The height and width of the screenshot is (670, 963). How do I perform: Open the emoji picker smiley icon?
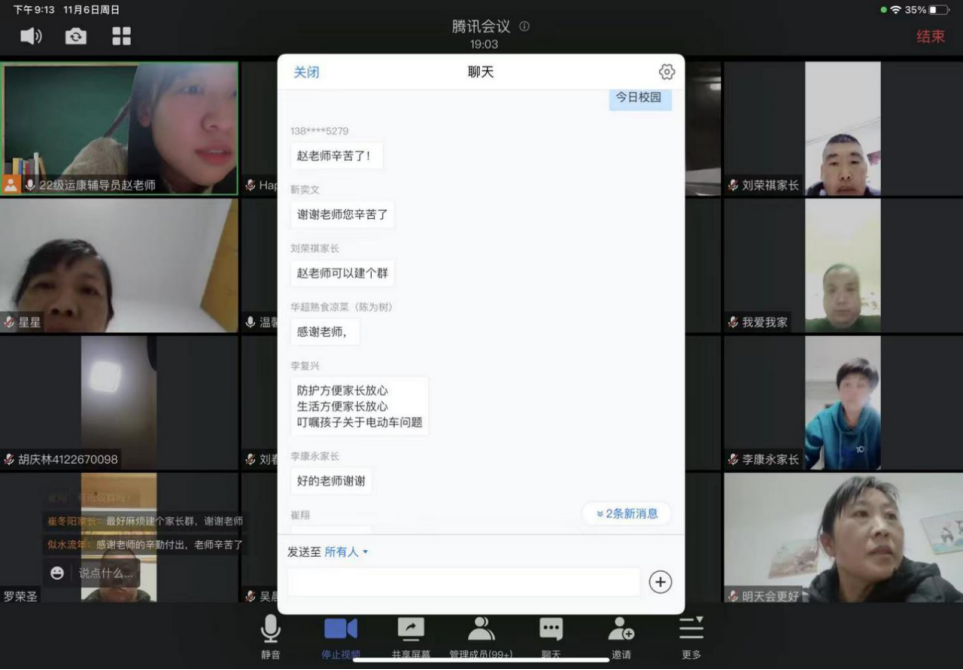(x=57, y=573)
